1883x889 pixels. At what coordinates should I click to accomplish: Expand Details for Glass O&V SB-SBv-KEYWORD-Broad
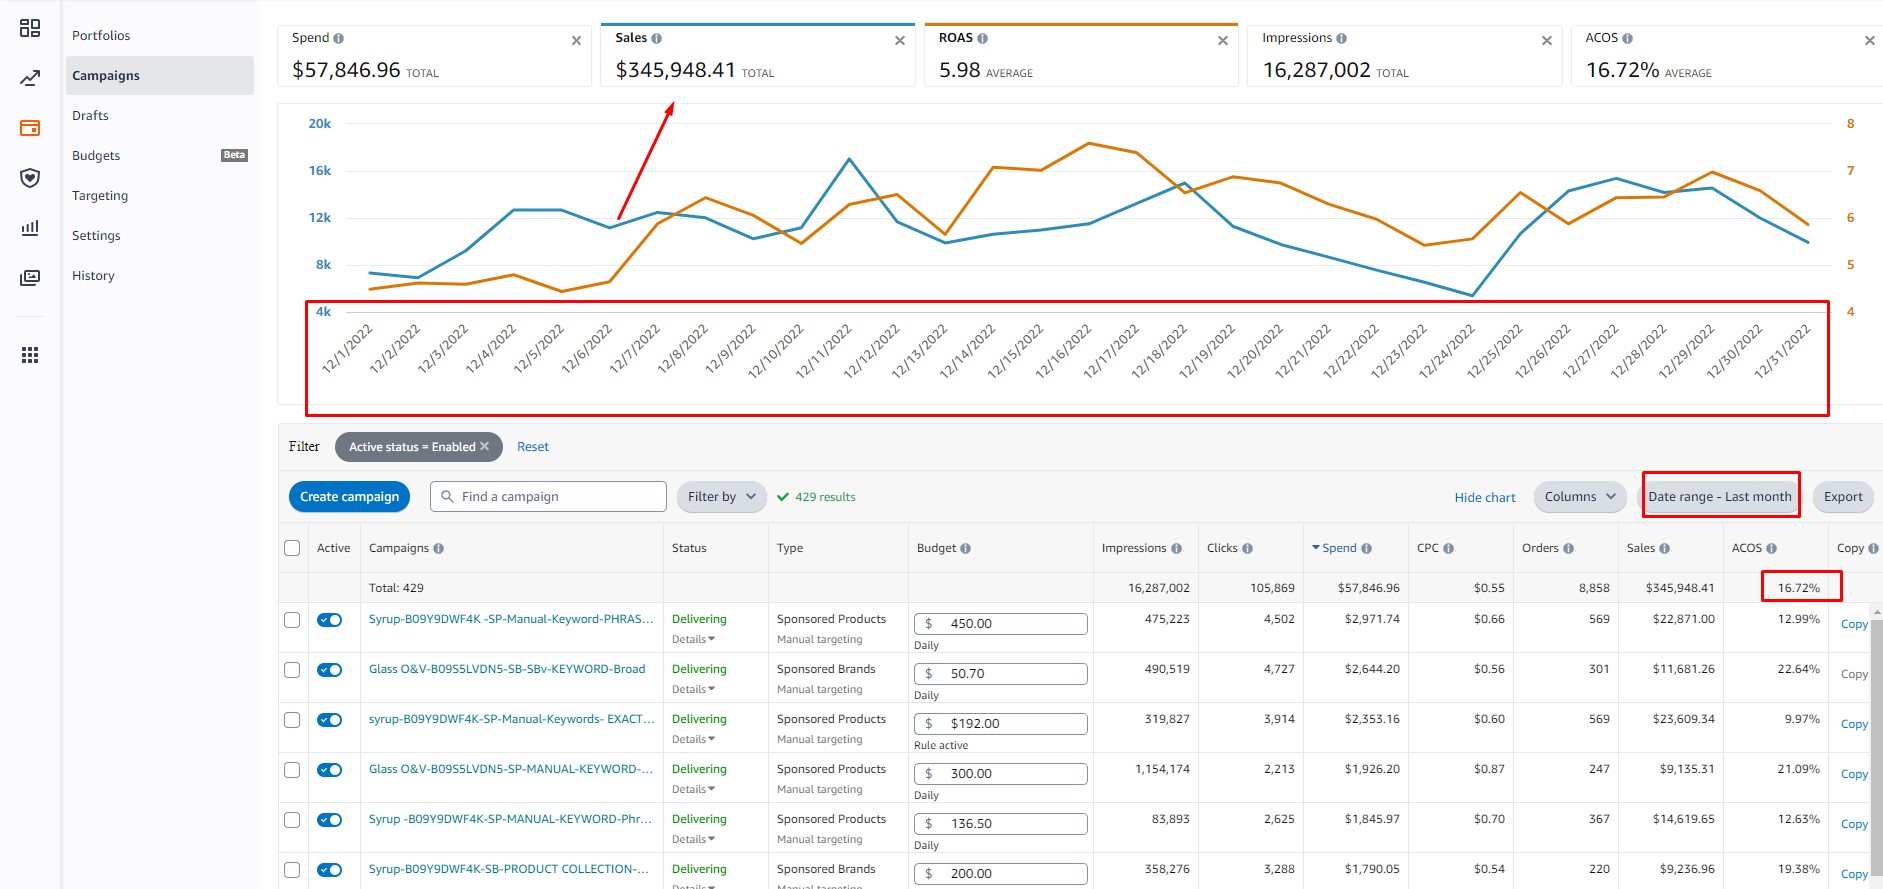[693, 689]
